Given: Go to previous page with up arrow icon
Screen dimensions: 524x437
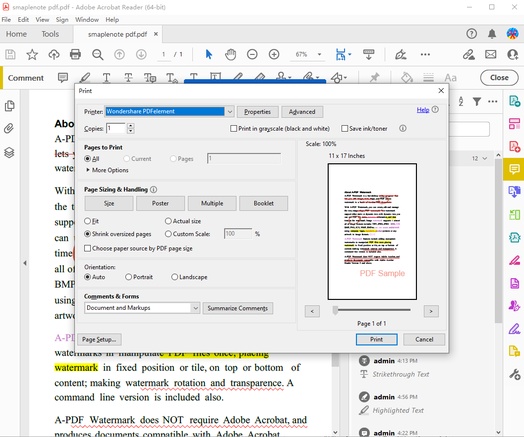Looking at the screenshot, I should pos(119,54).
